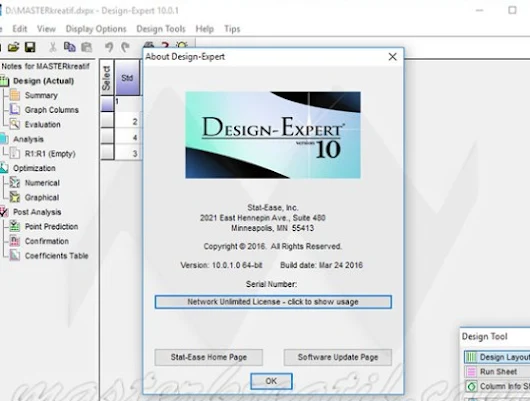Click the Print icon in toolbar
Screen dimensions: 530x401
coord(149,45)
